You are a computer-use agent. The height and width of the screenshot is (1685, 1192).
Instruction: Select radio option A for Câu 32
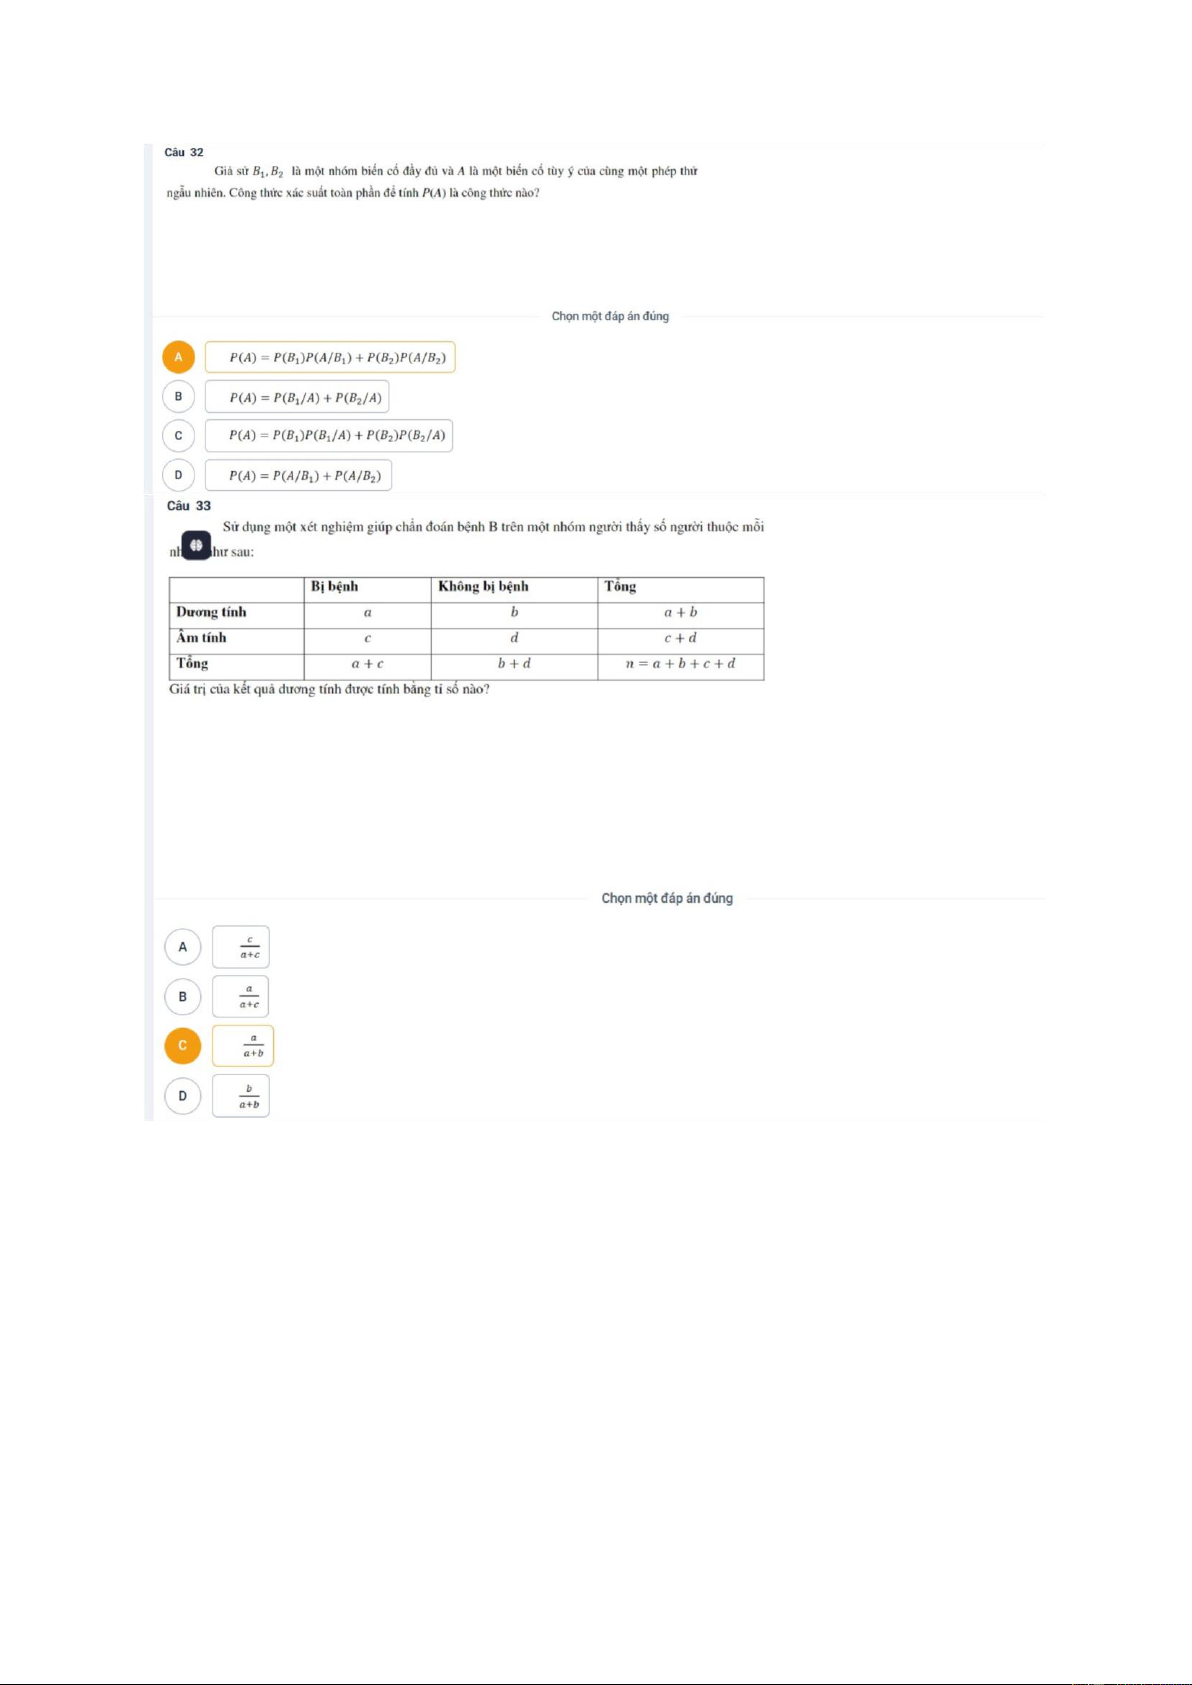[178, 357]
